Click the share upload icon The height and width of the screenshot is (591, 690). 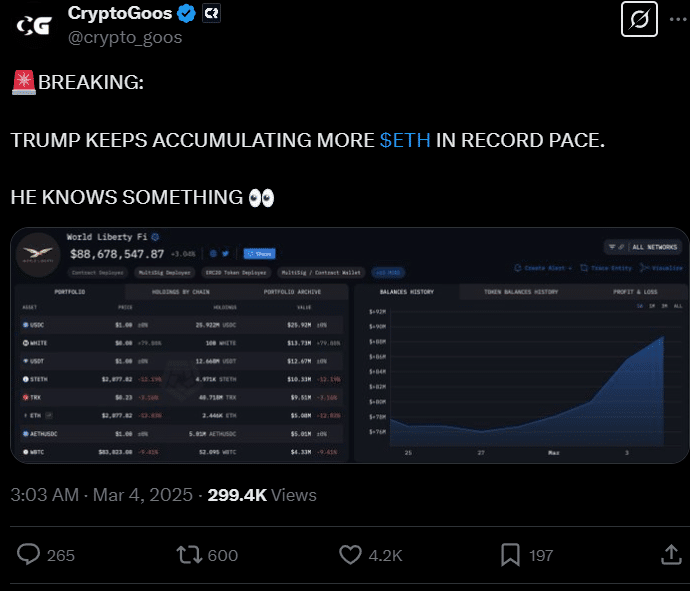point(670,554)
